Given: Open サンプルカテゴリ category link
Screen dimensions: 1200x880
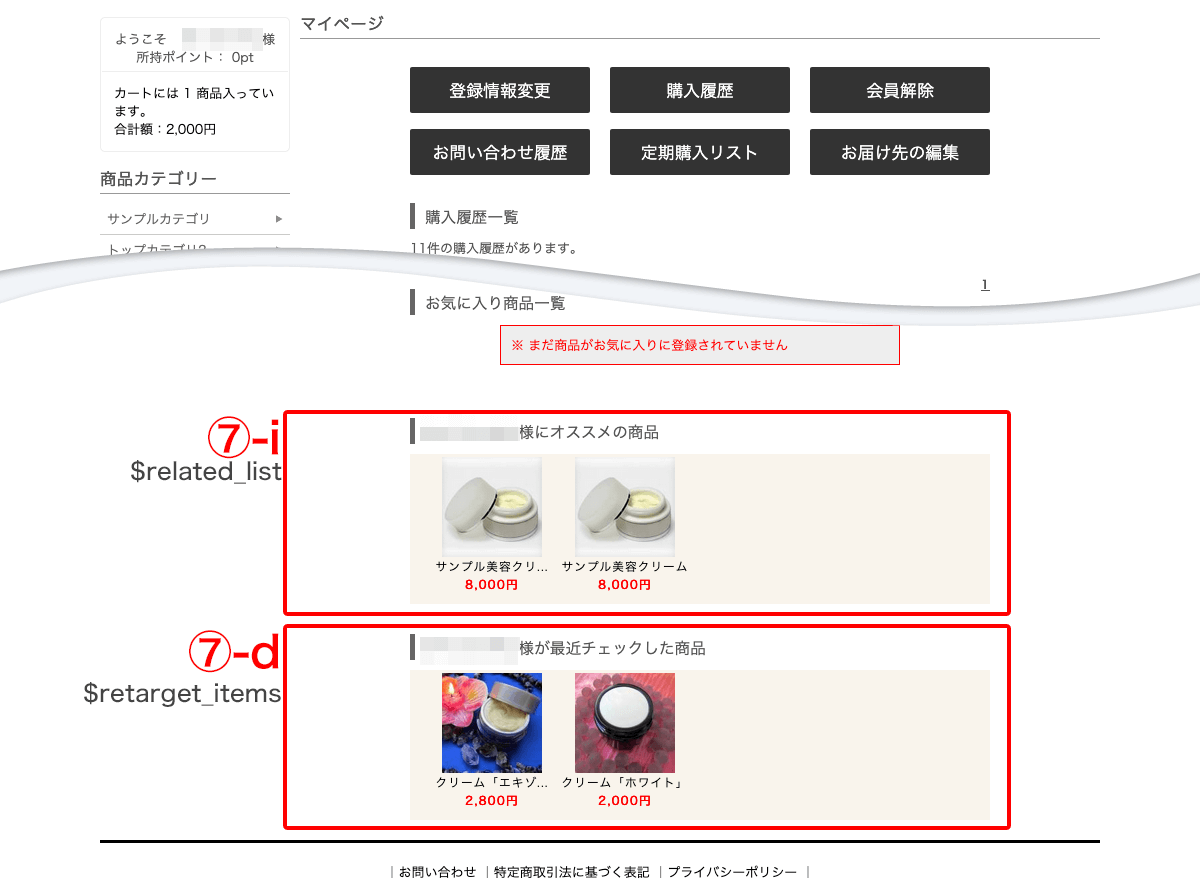Looking at the screenshot, I should (159, 218).
